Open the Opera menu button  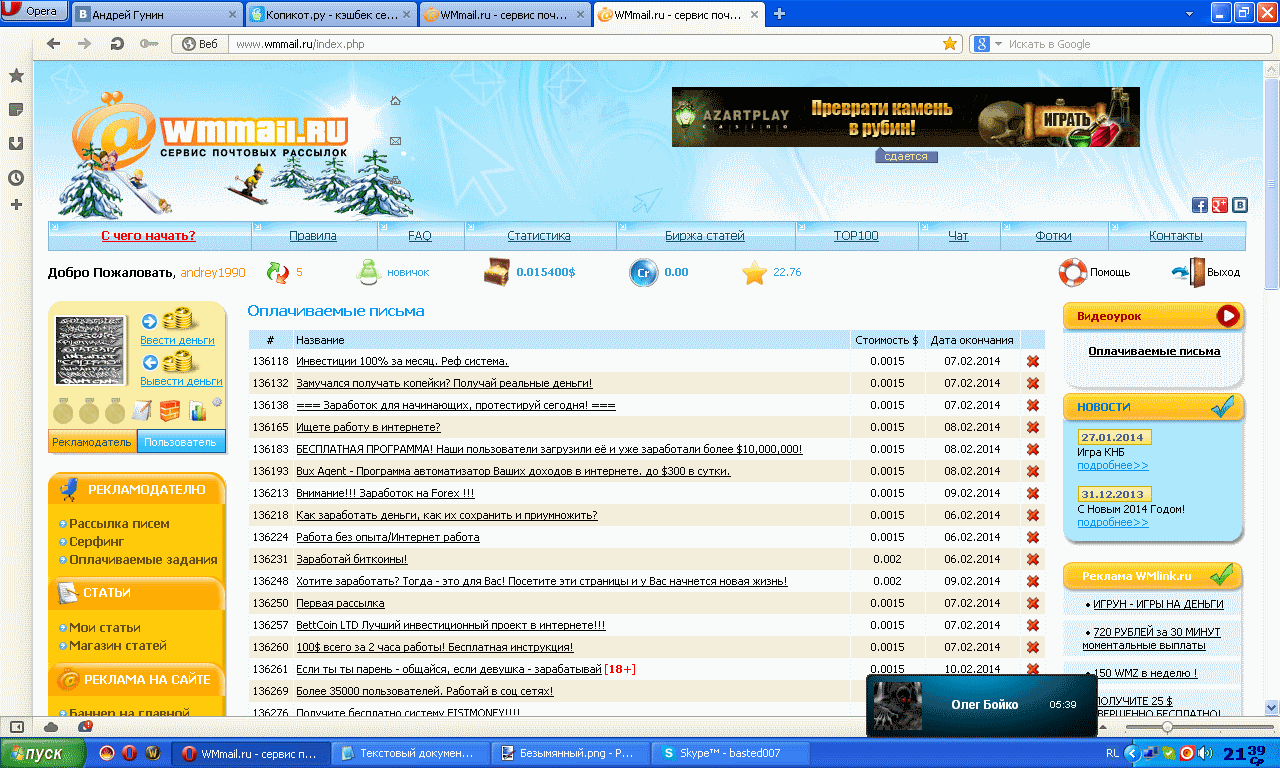click(35, 13)
